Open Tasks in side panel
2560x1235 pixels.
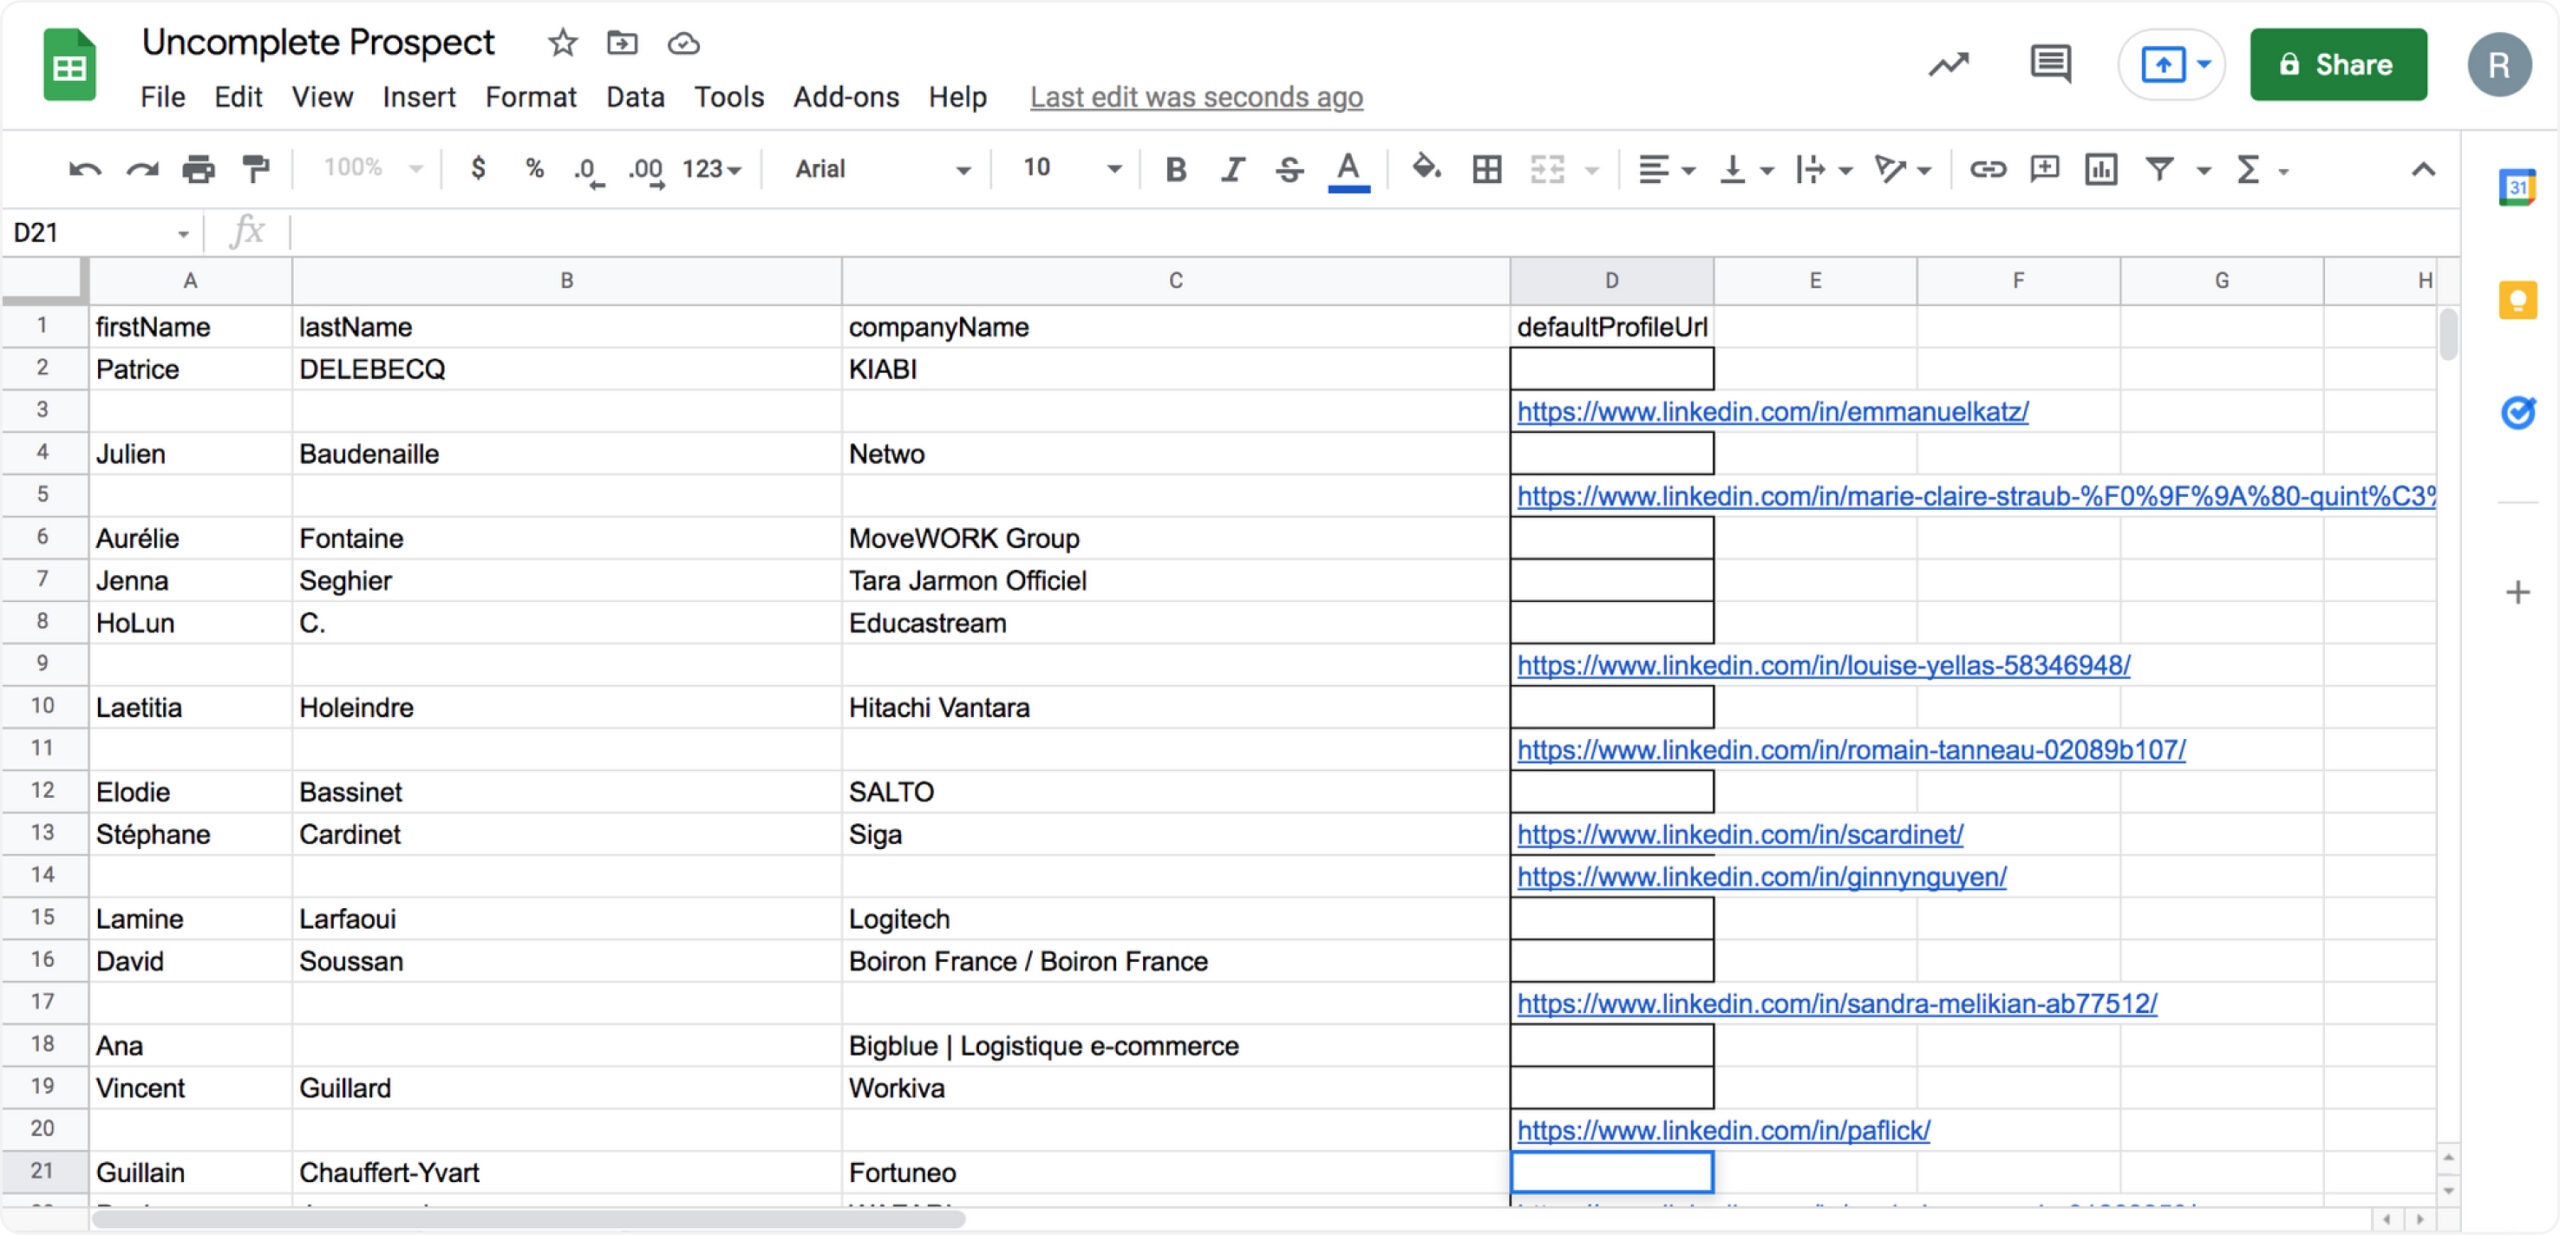coord(2517,412)
